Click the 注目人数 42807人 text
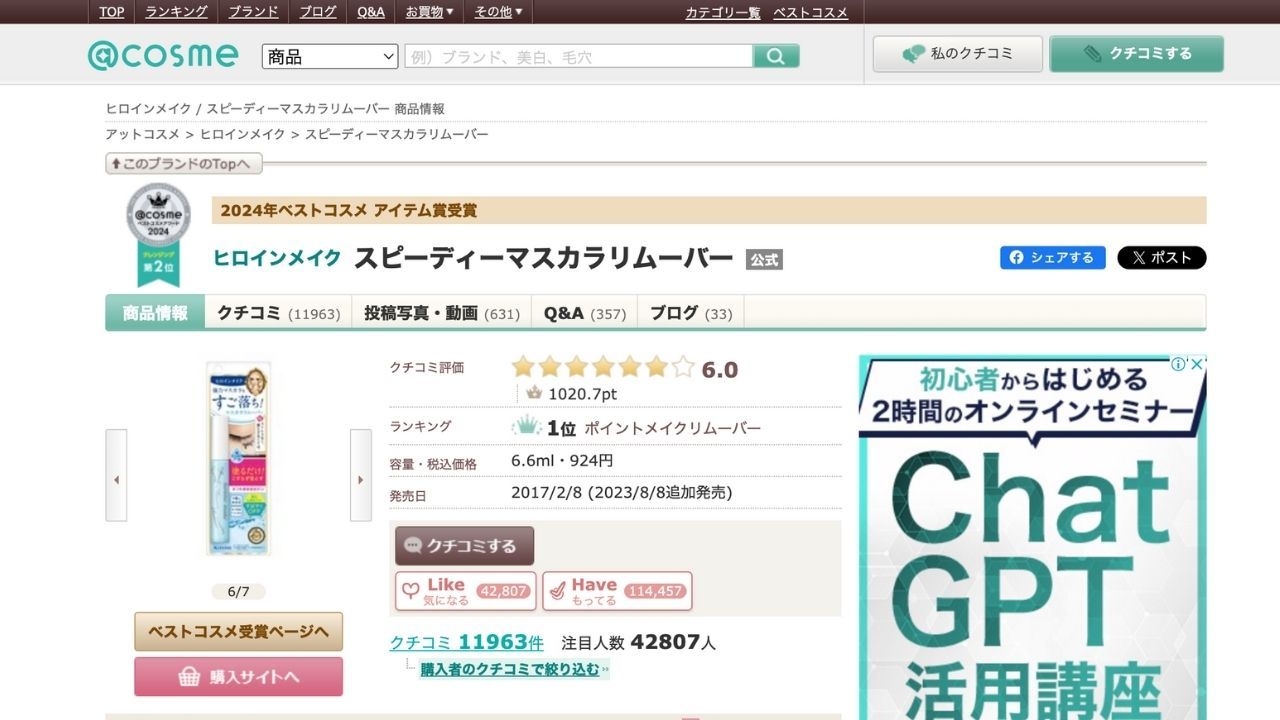This screenshot has height=720, width=1280. (639, 642)
